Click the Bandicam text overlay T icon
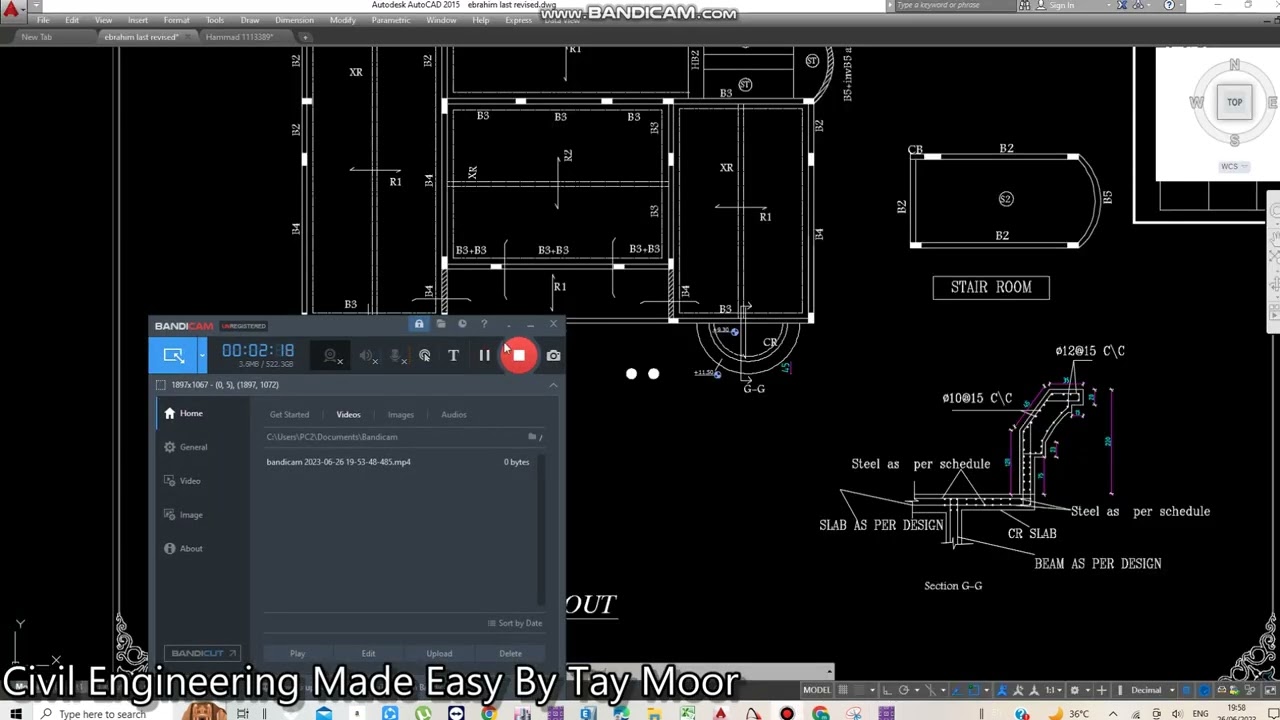Image resolution: width=1280 pixels, height=720 pixels. click(453, 355)
